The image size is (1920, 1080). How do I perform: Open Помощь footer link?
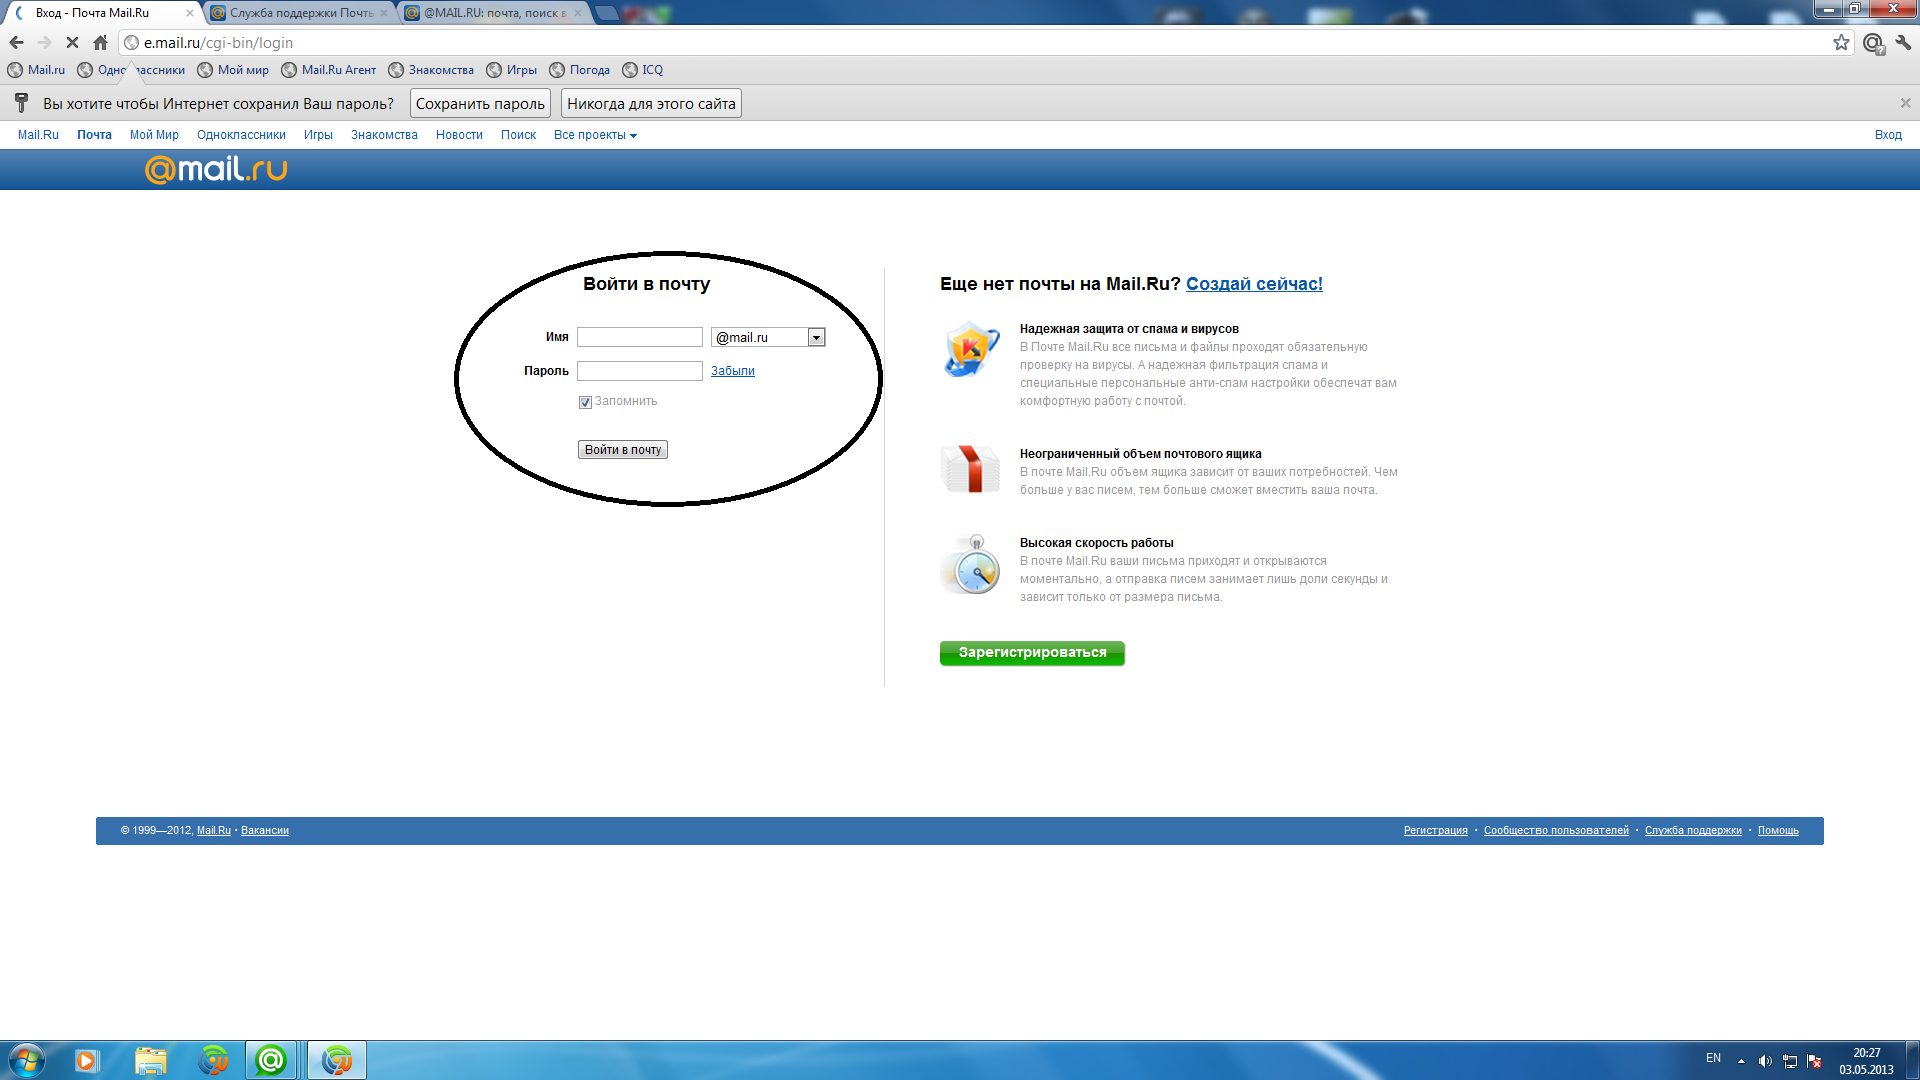click(x=1778, y=831)
